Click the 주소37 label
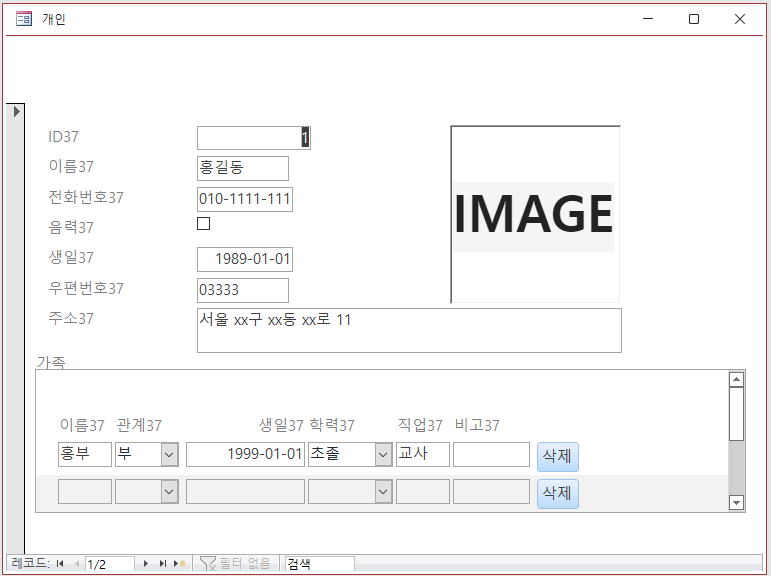The width and height of the screenshot is (771, 576). tap(71, 318)
